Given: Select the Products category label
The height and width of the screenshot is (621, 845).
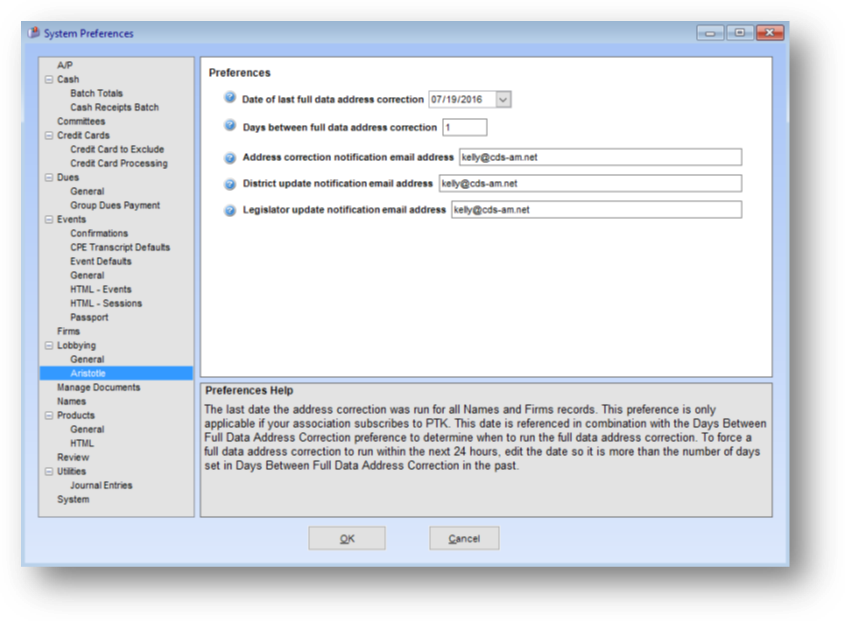Looking at the screenshot, I should coord(75,416).
